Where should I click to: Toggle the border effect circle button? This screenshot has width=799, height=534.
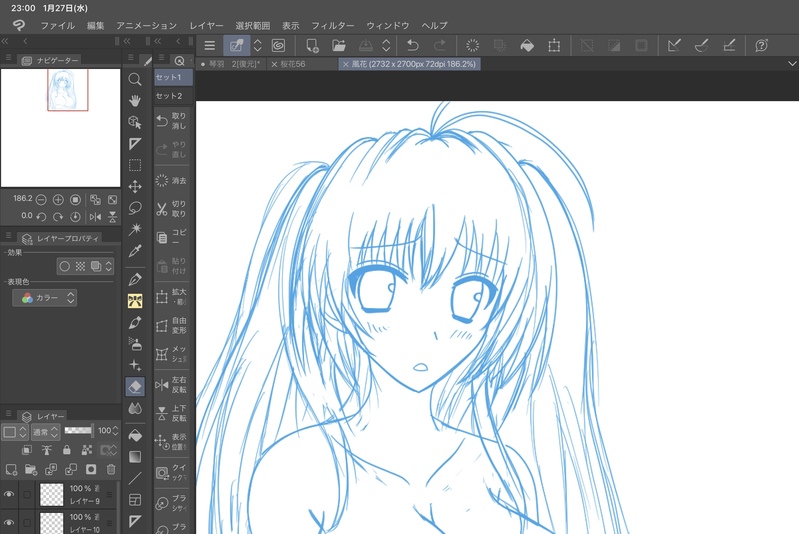click(65, 266)
